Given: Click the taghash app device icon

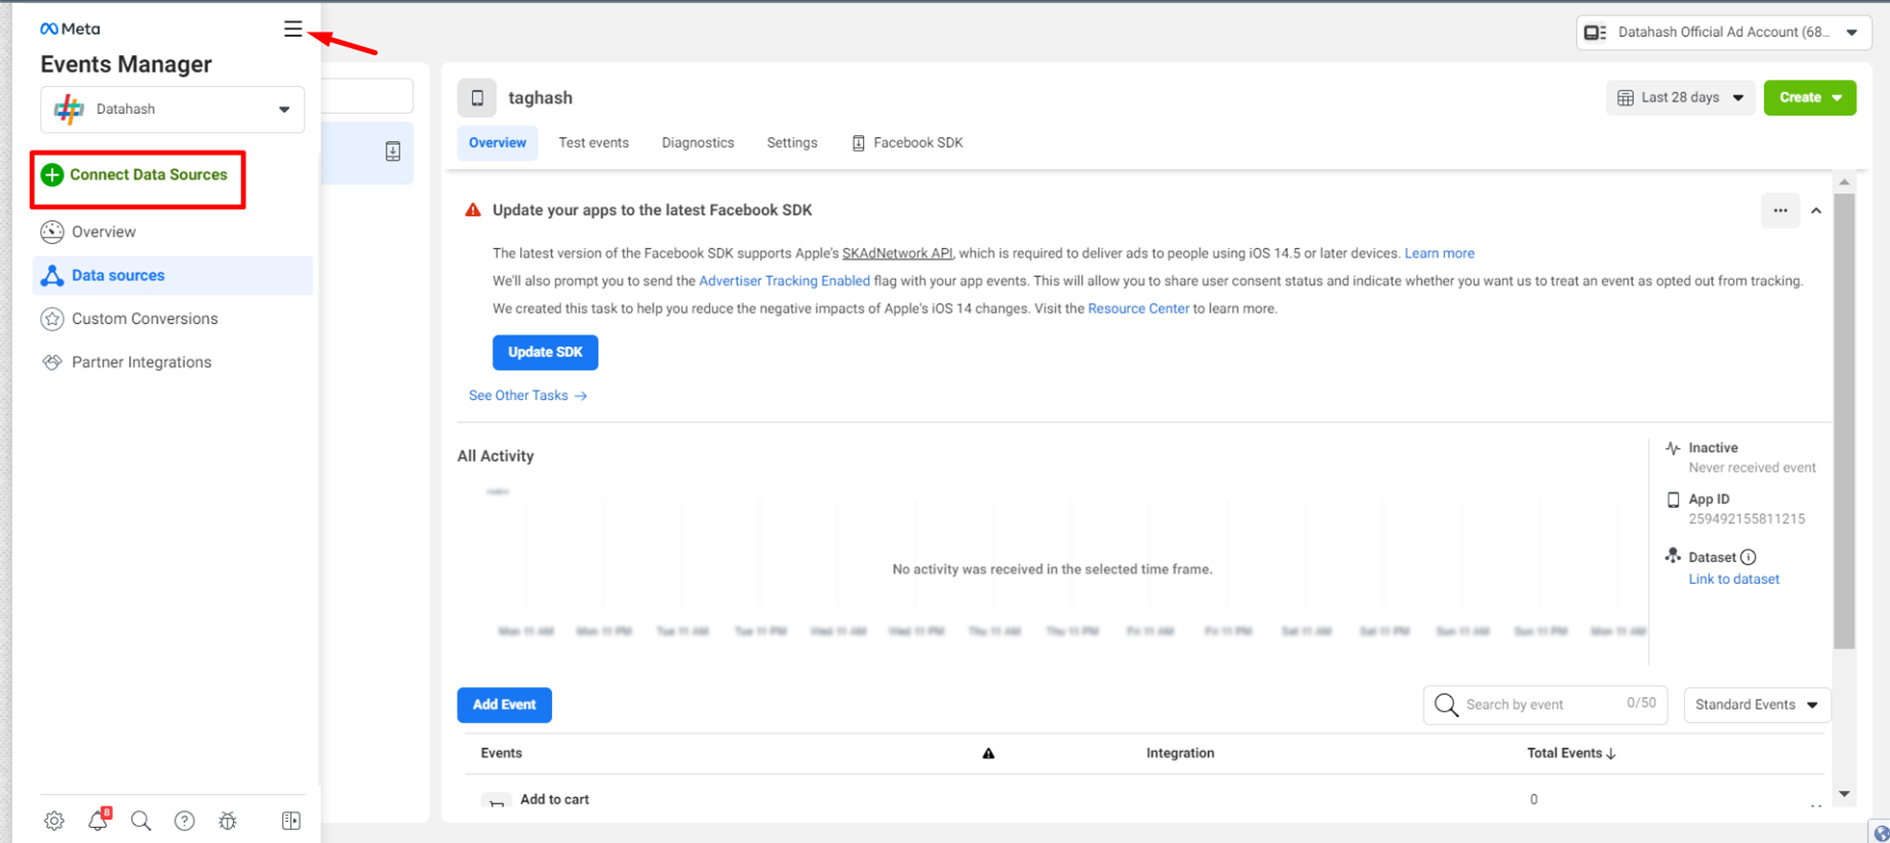Looking at the screenshot, I should click(477, 98).
